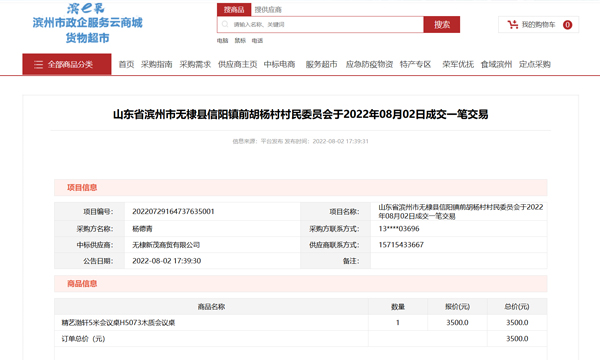Click the 商品名称 column header
This screenshot has width=600, height=360.
point(211,307)
